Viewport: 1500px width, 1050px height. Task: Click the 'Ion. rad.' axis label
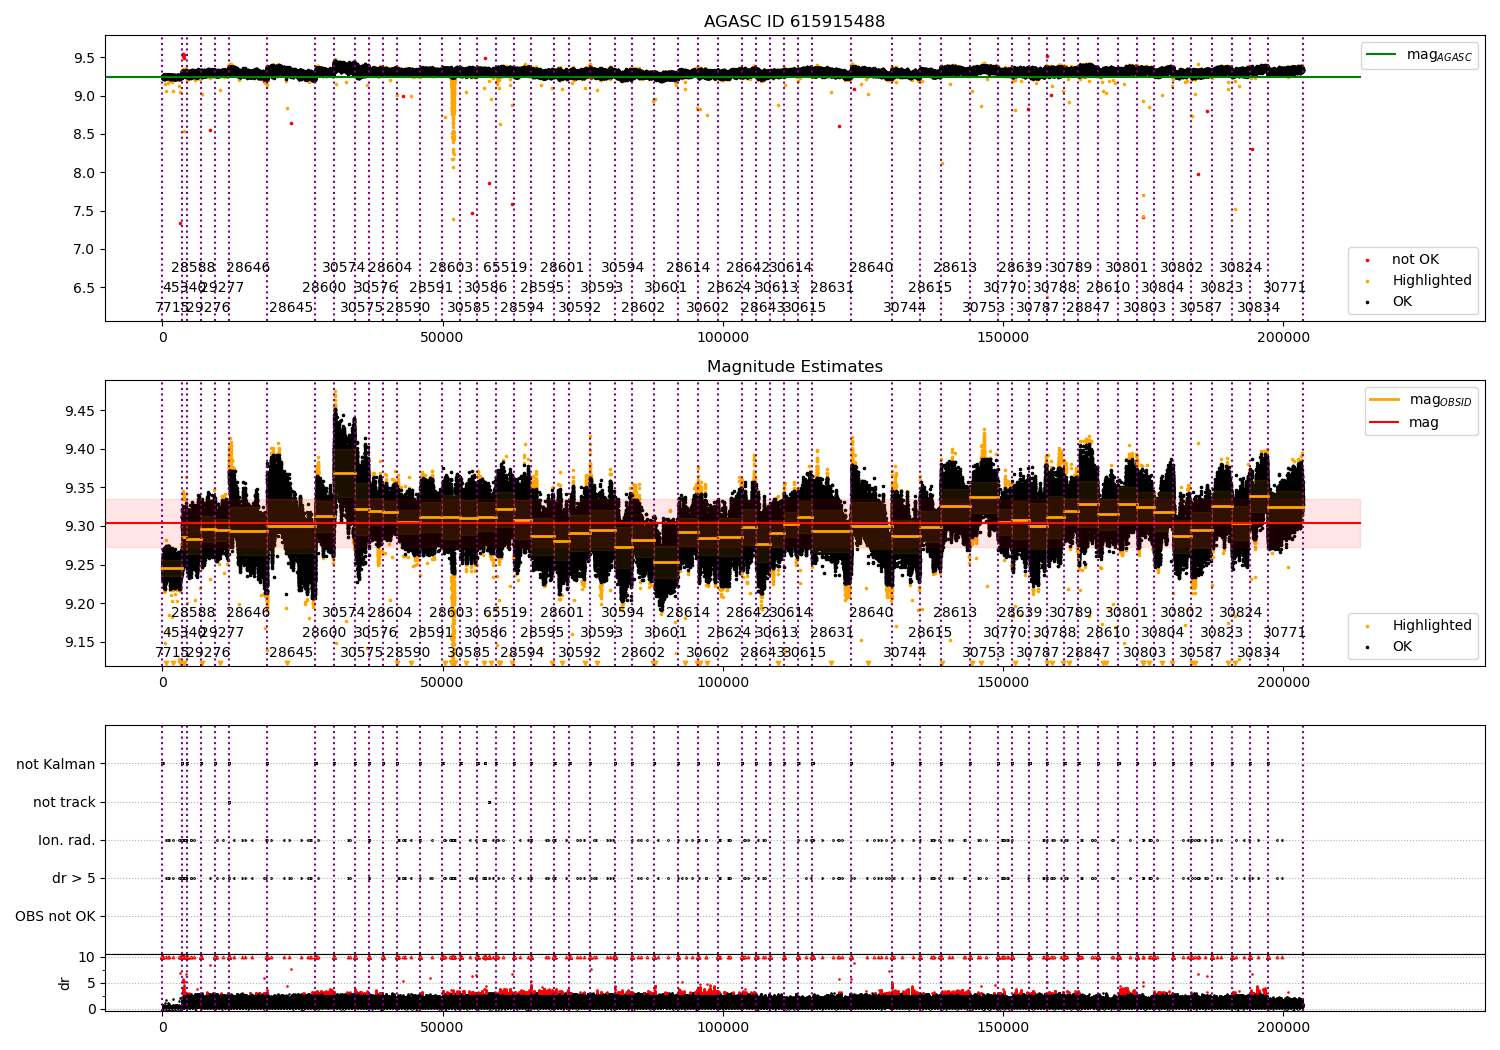(x=67, y=841)
